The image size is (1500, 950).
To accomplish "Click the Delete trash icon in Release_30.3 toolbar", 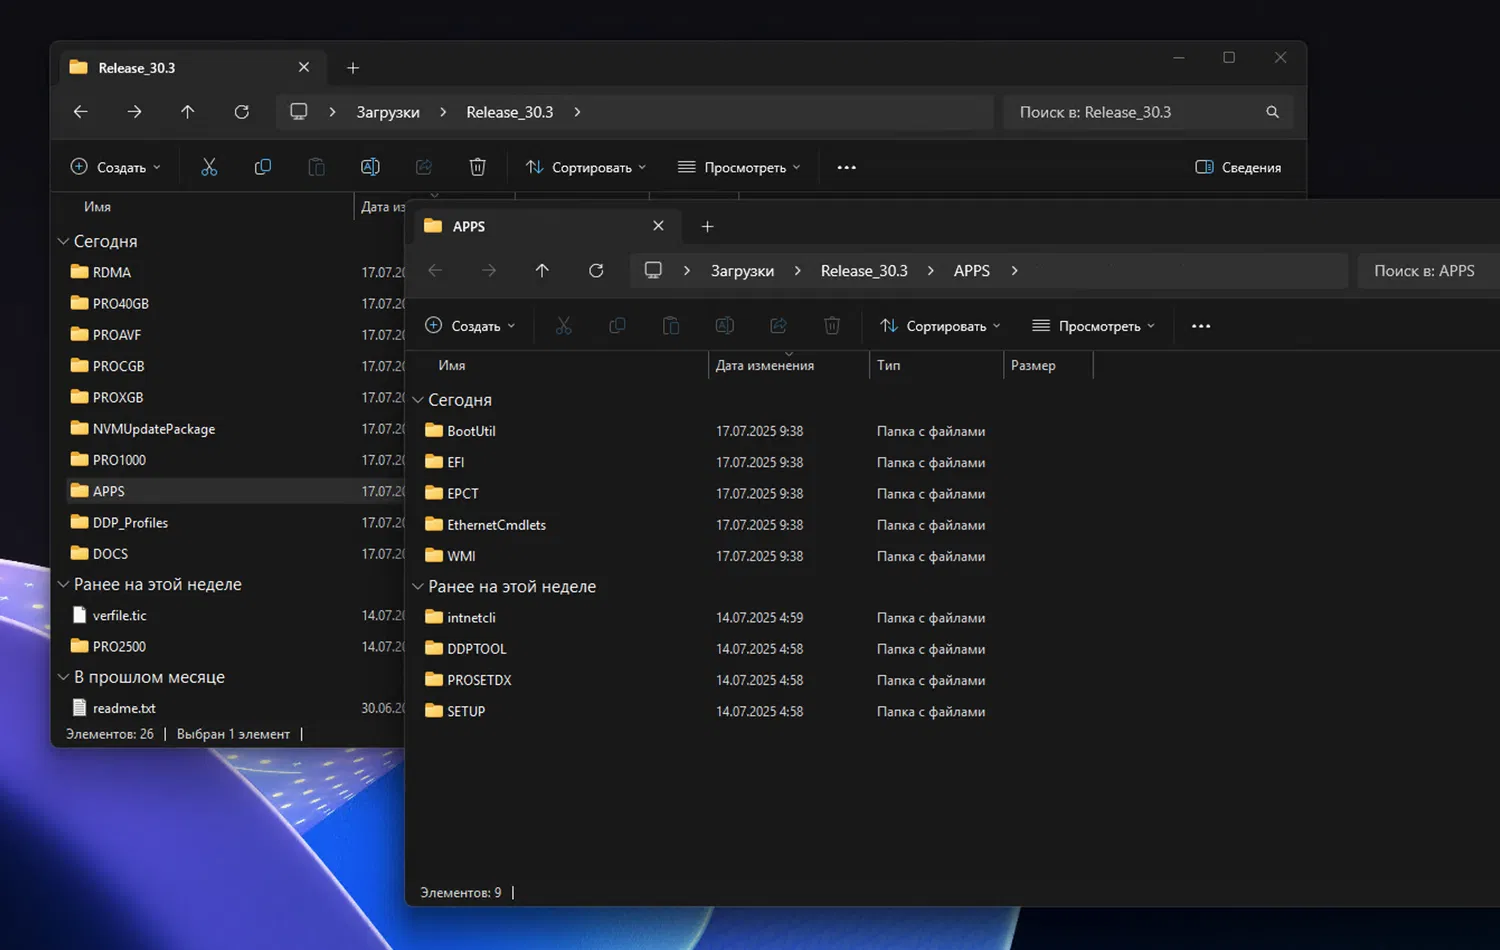I will pyautogui.click(x=478, y=167).
